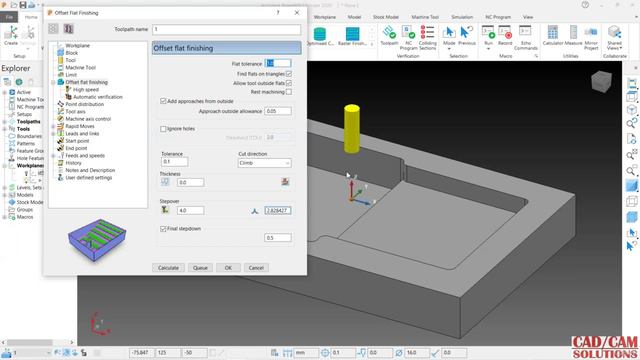Expand Offset flat finishing tree node
Screen dimensions: 640x360
pyautogui.click(x=53, y=82)
